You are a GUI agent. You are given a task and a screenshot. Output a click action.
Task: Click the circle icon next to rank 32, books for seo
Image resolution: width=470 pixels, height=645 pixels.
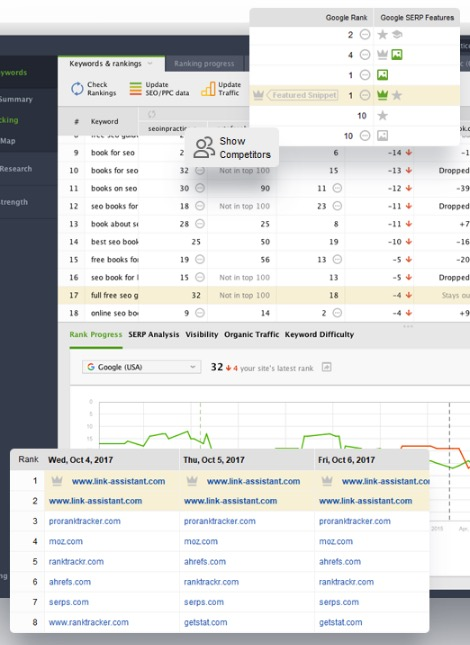[x=200, y=170]
